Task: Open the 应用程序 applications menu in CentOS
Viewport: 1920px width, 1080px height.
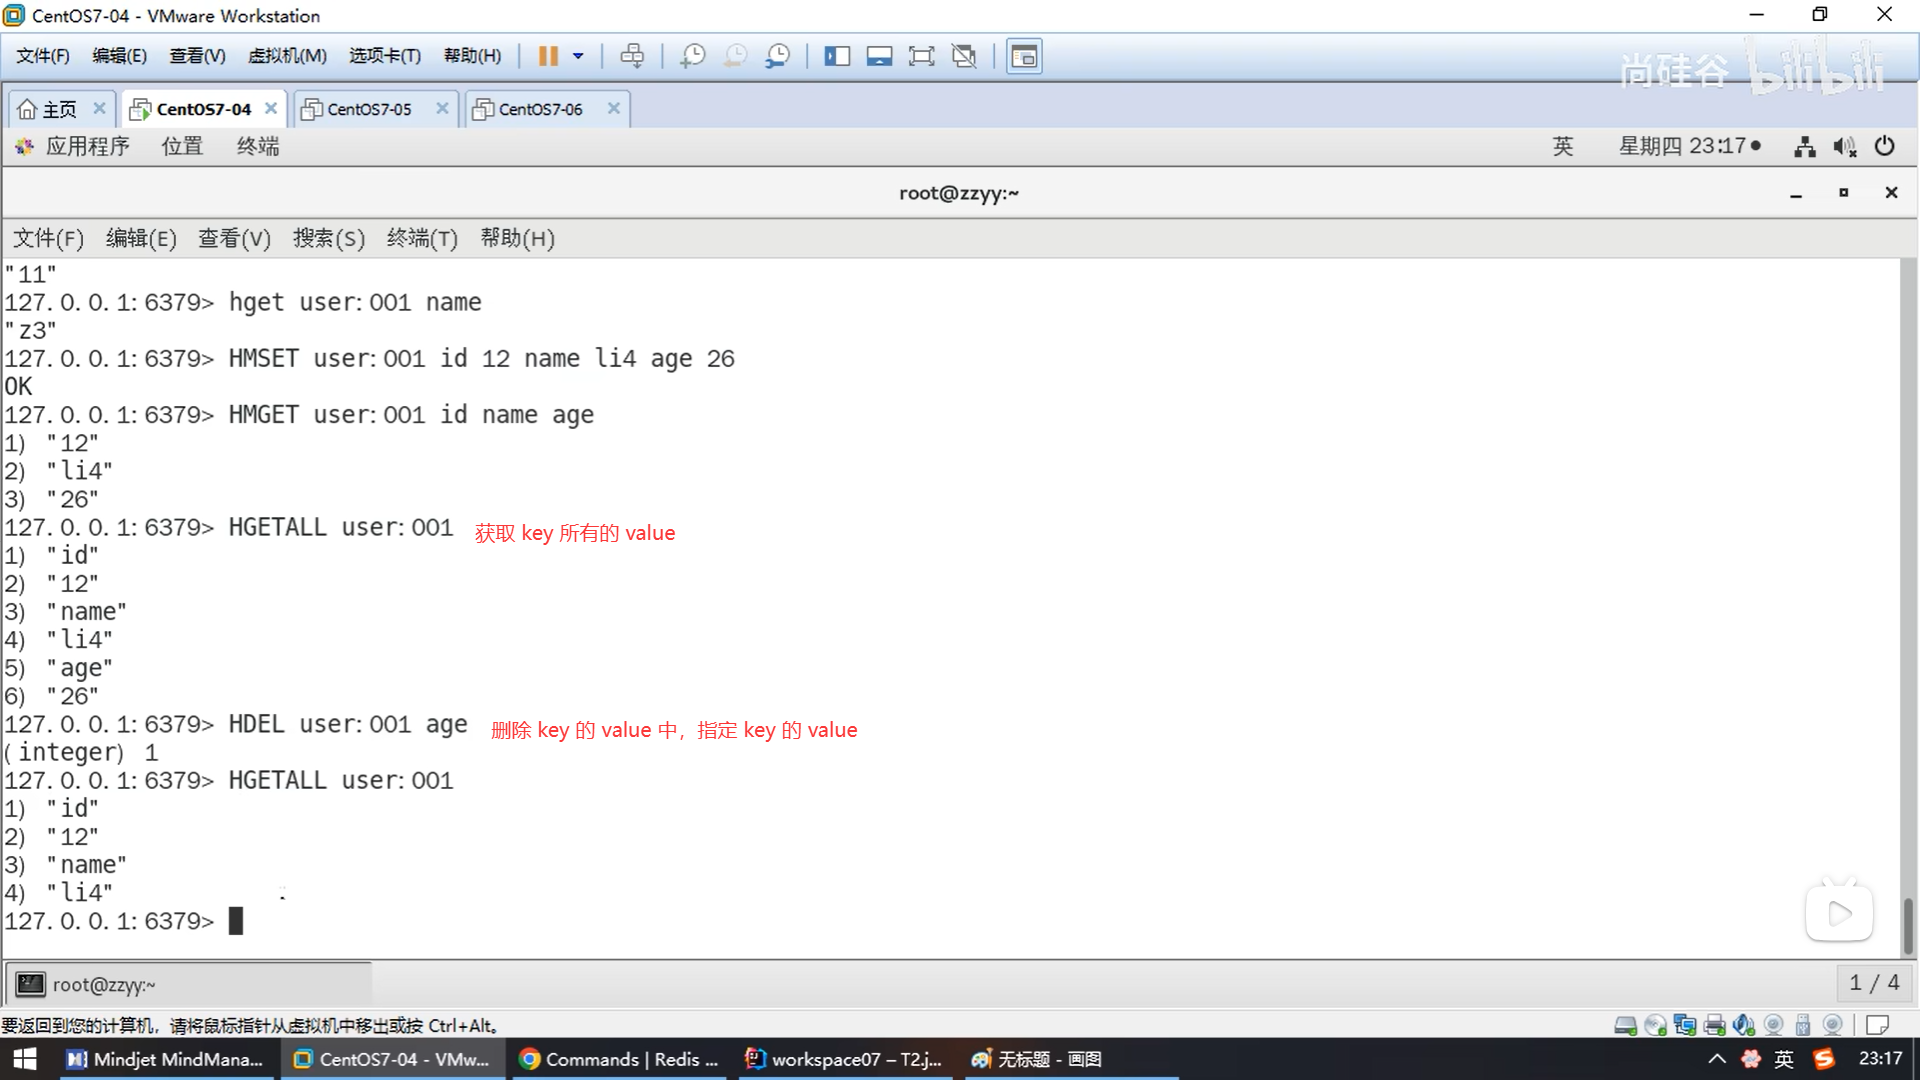Action: (x=87, y=146)
